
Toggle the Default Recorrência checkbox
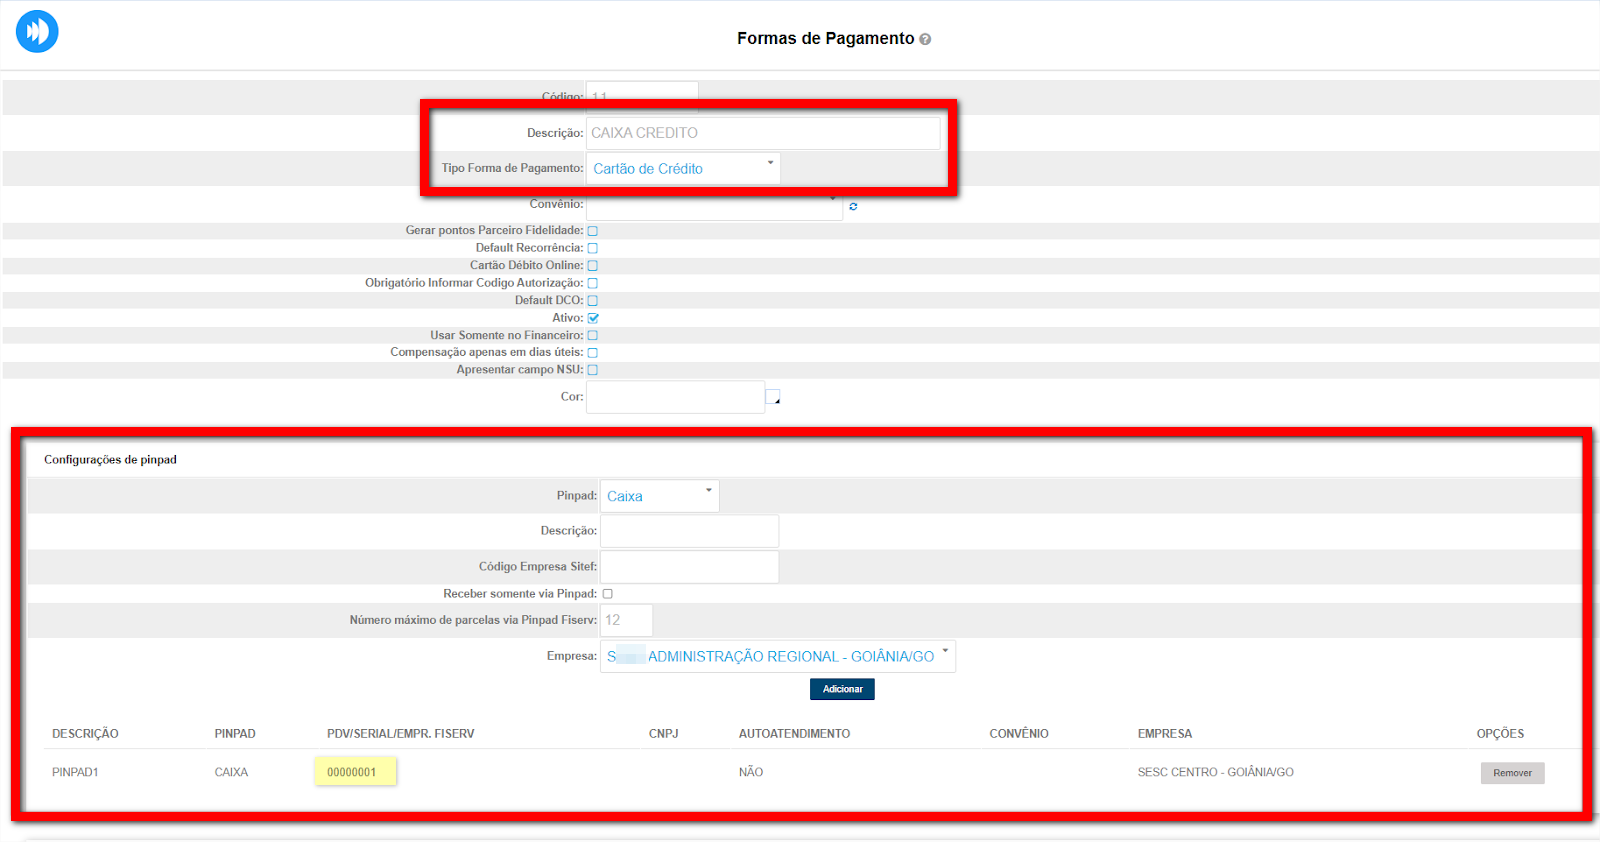593,248
